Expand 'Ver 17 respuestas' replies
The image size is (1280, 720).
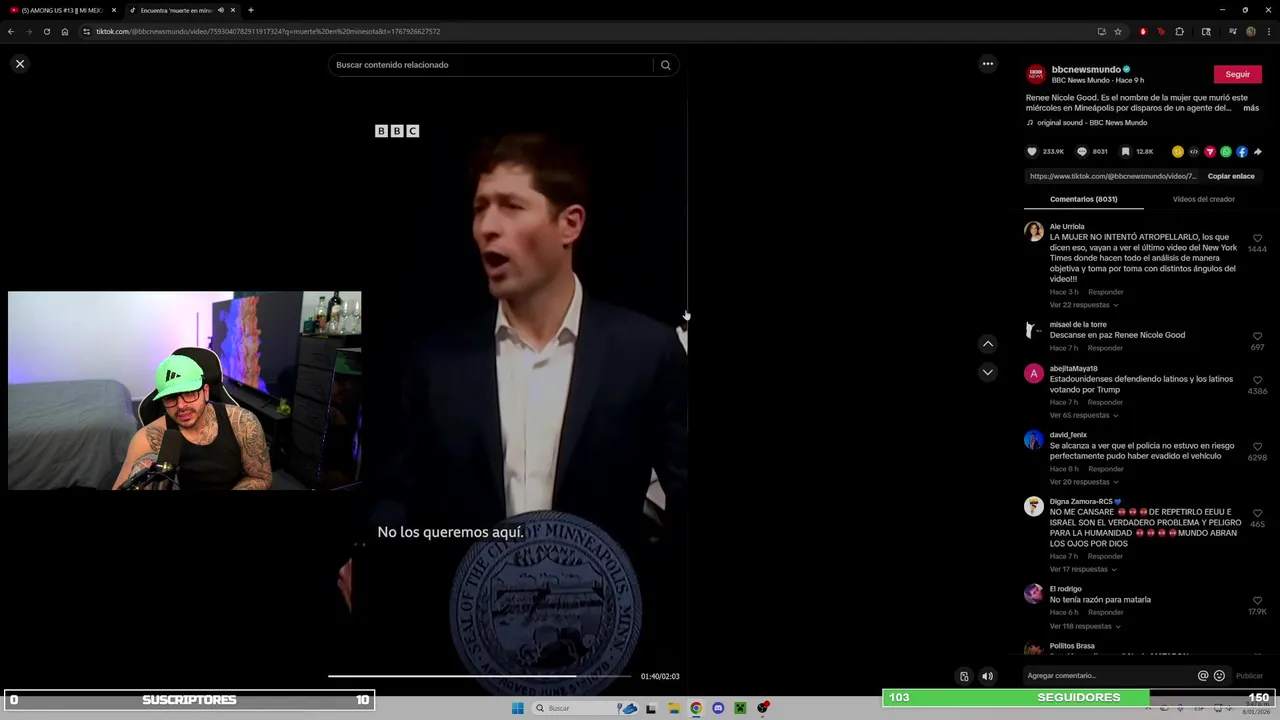[x=1082, y=569]
